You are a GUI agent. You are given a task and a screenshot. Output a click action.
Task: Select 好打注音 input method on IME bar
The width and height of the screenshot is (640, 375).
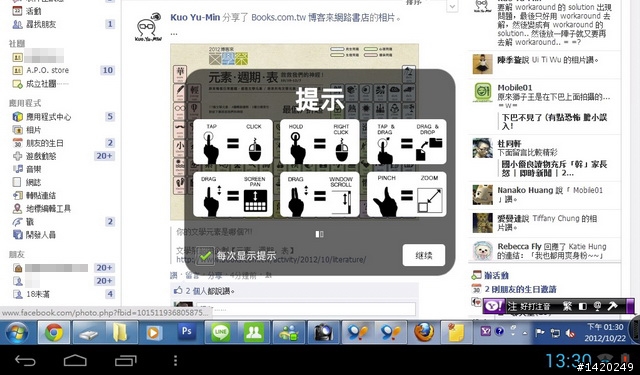535,306
